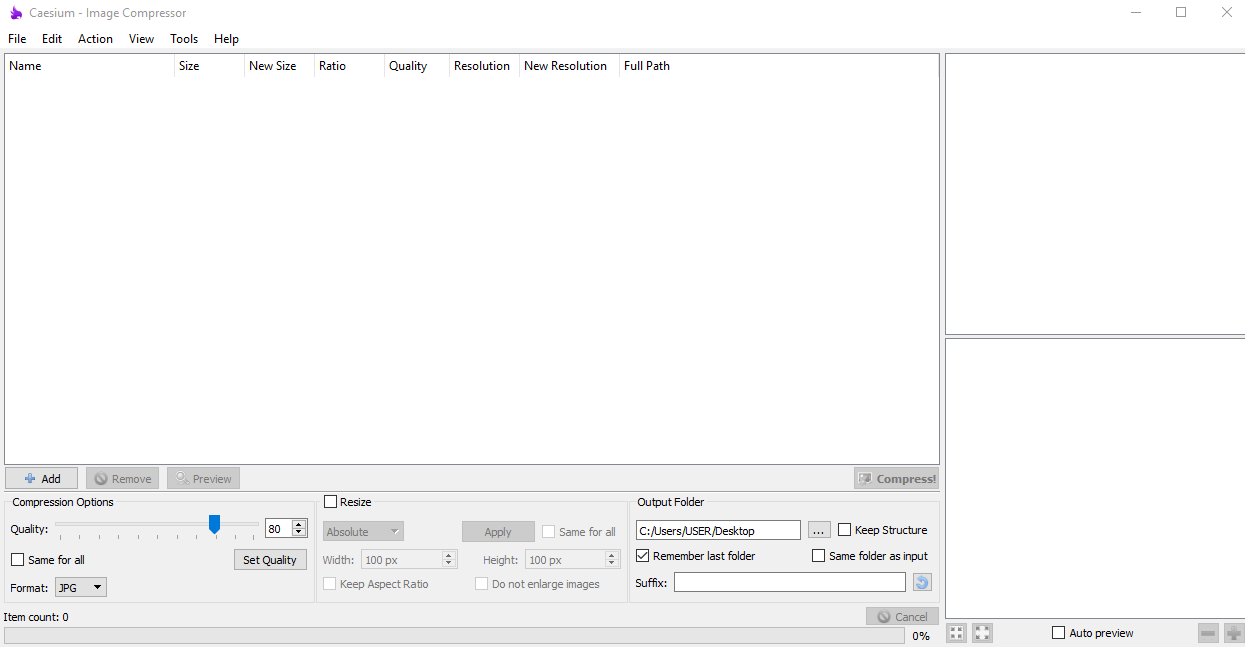Click the Compress! button

[896, 479]
